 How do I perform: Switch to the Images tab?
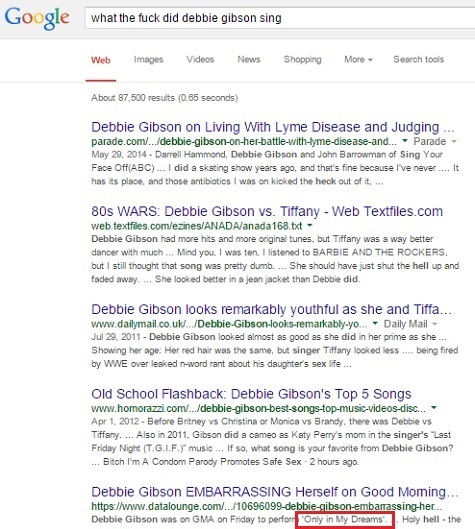[x=148, y=60]
